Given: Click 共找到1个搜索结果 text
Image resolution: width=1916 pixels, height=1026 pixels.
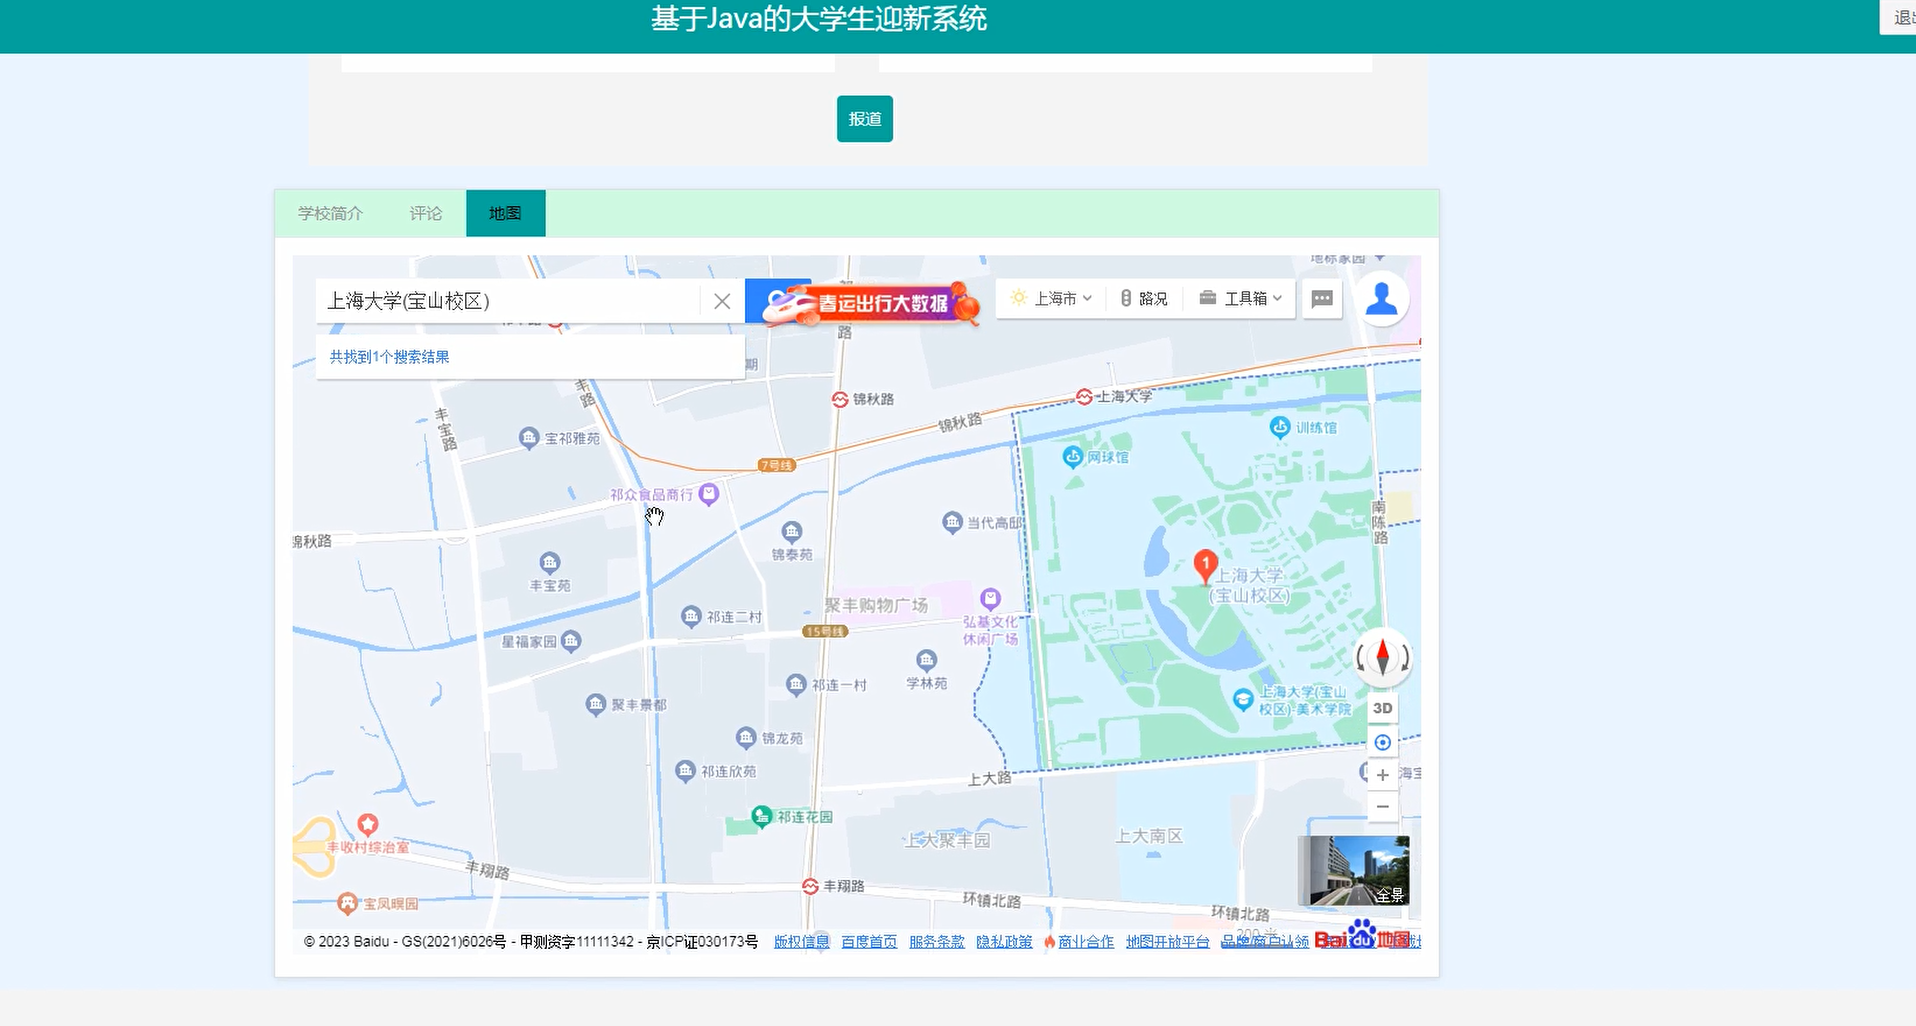Looking at the screenshot, I should [389, 357].
